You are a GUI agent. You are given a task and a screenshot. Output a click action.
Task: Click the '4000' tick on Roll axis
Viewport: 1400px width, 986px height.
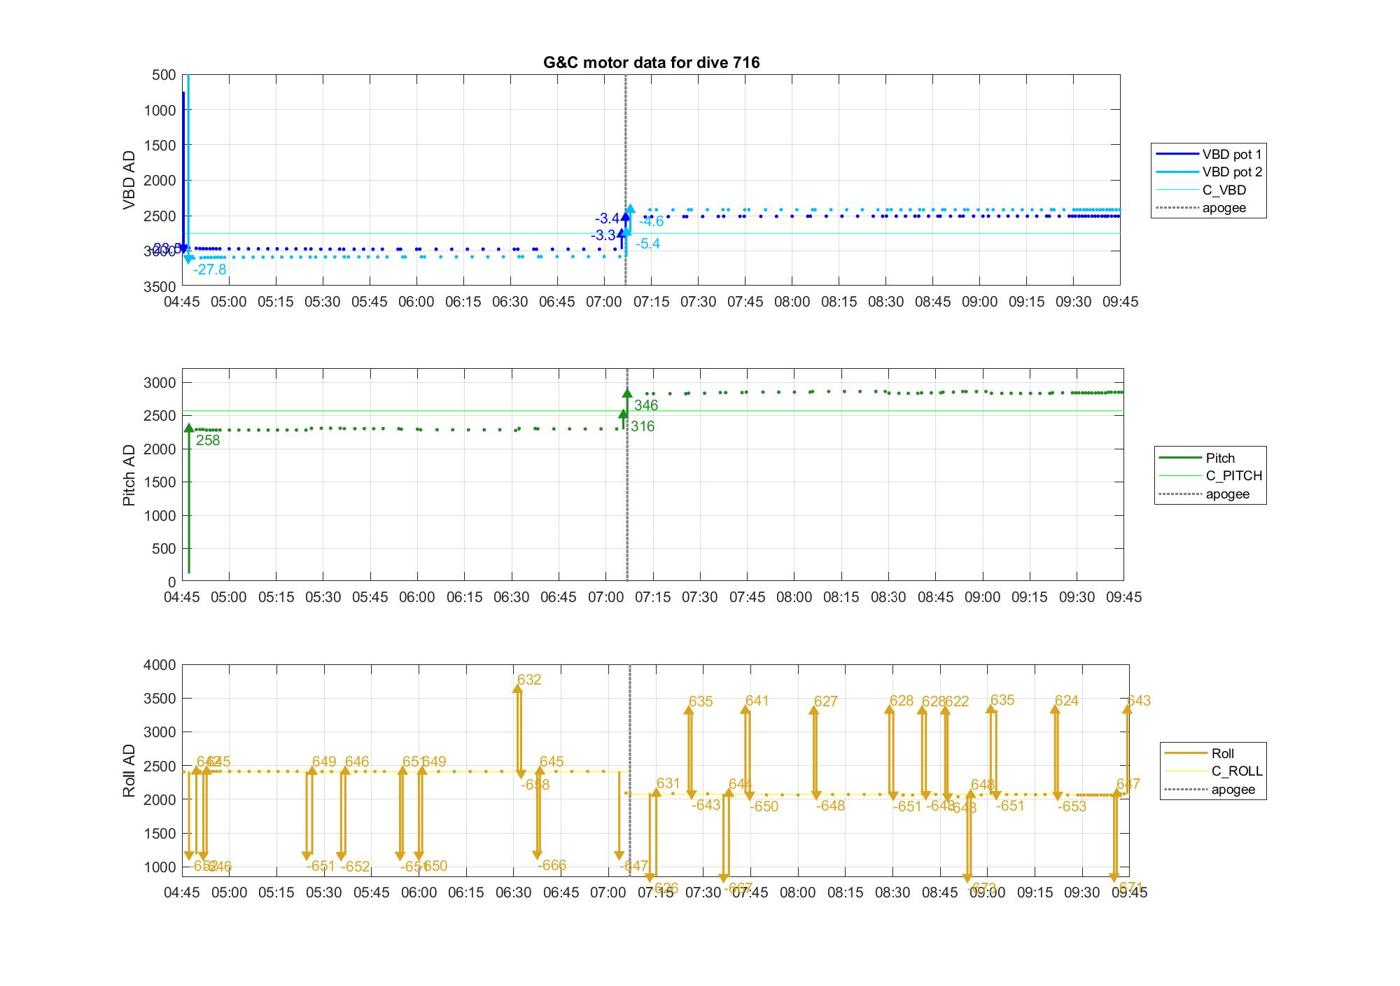point(160,665)
